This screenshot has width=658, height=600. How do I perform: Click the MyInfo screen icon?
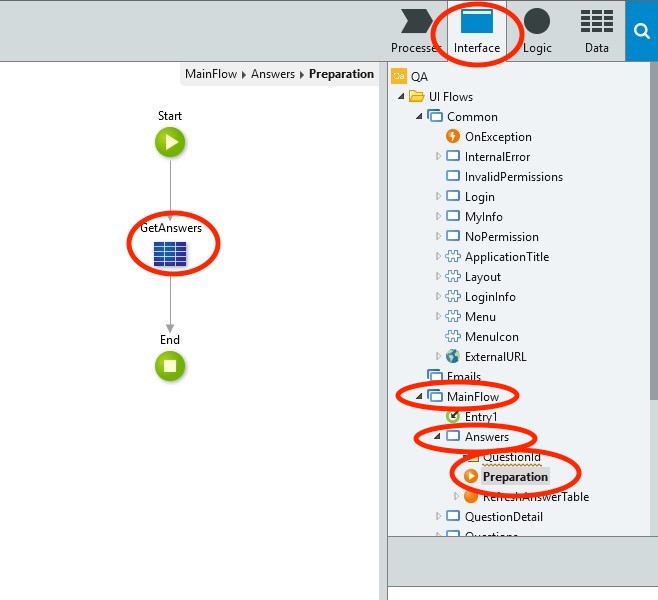tap(453, 216)
